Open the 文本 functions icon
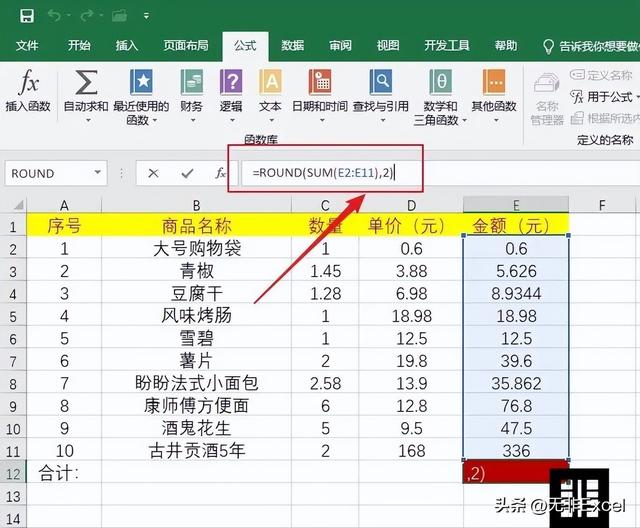The width and height of the screenshot is (640, 528). (x=270, y=82)
